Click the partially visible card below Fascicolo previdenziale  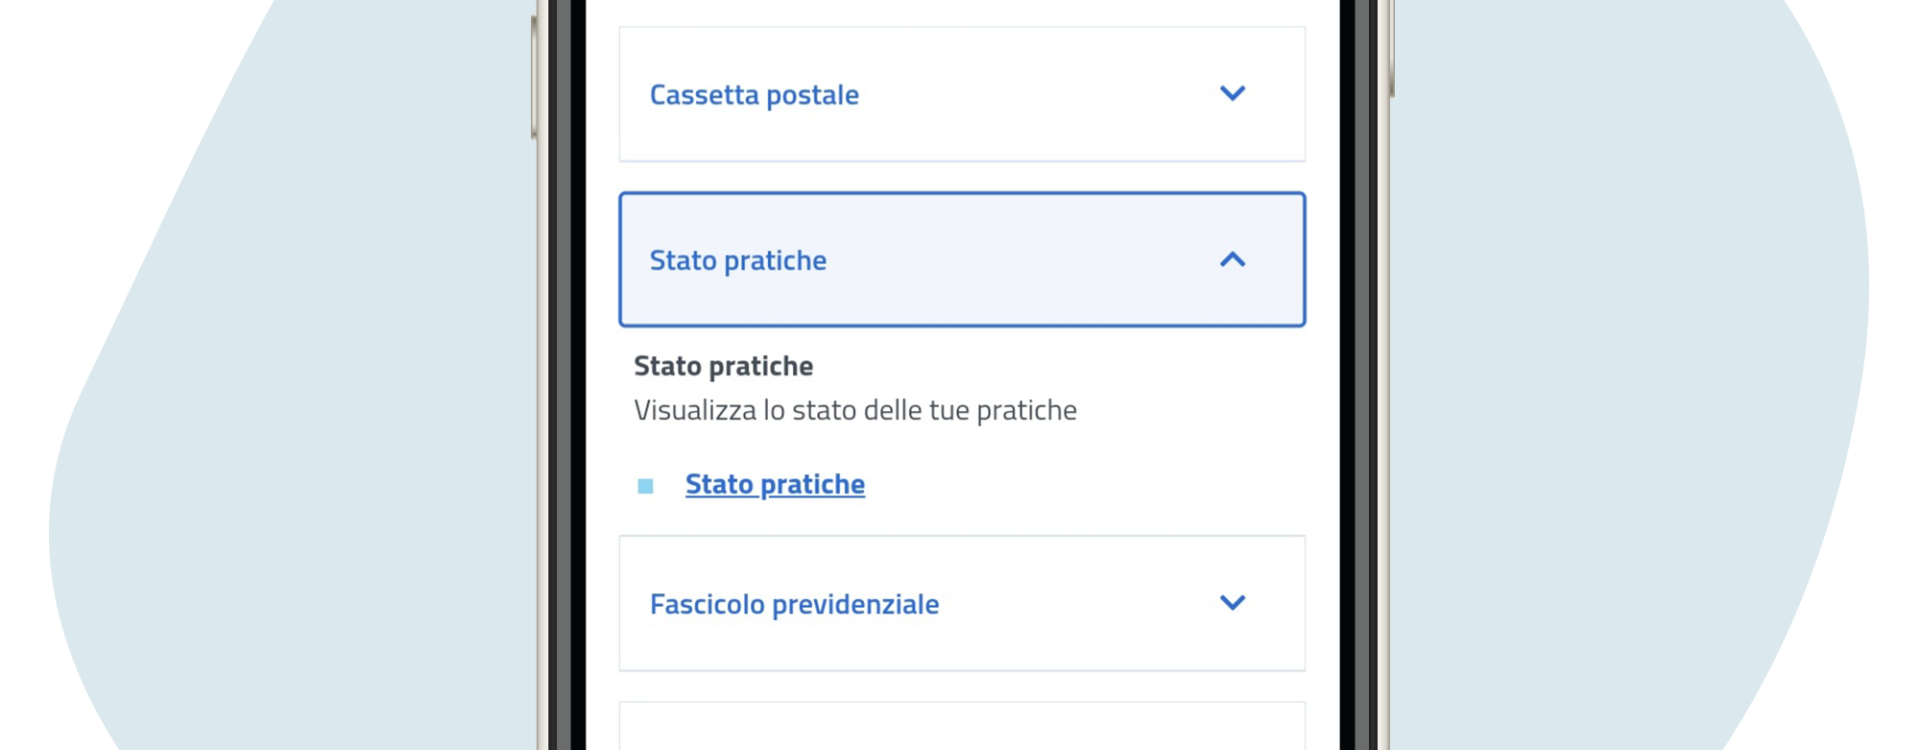point(962,726)
